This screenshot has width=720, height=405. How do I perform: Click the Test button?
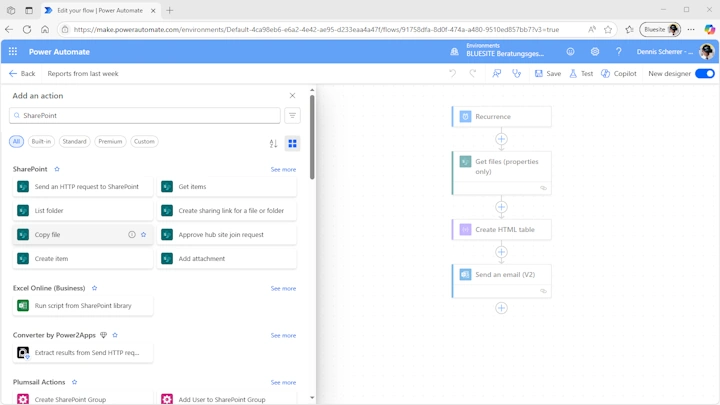pos(581,73)
